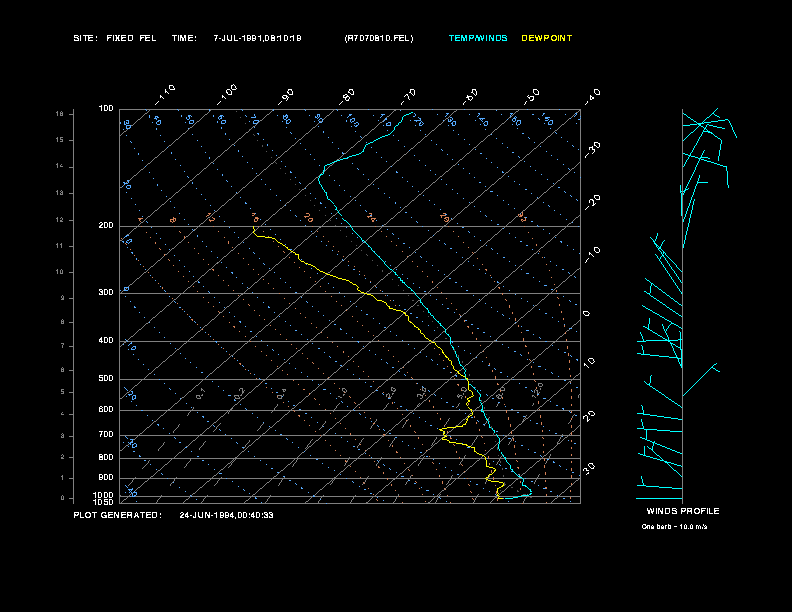This screenshot has height=612, width=792.
Task: Select the plot date '24-JUN-1994,00:40:33'
Action: point(226,515)
